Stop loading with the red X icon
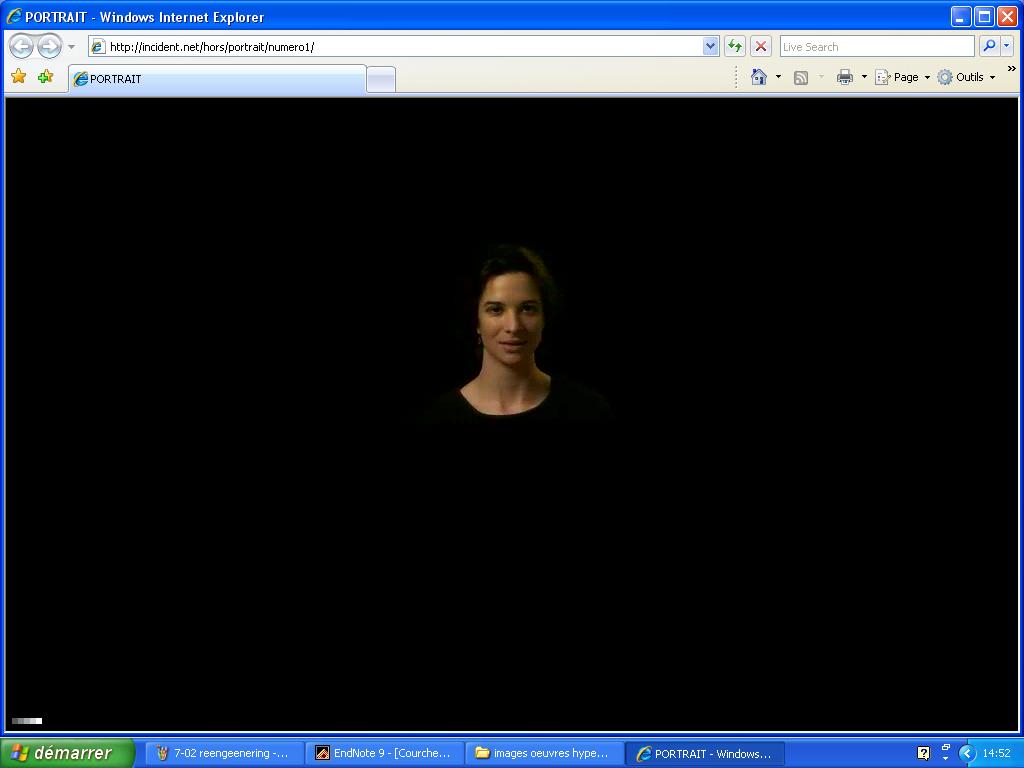Screen dimensions: 1024x768 (760, 46)
